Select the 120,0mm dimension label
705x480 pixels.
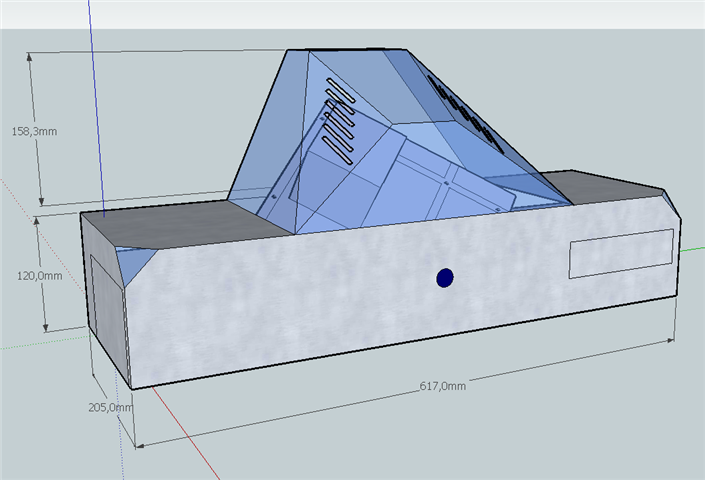[x=40, y=276]
